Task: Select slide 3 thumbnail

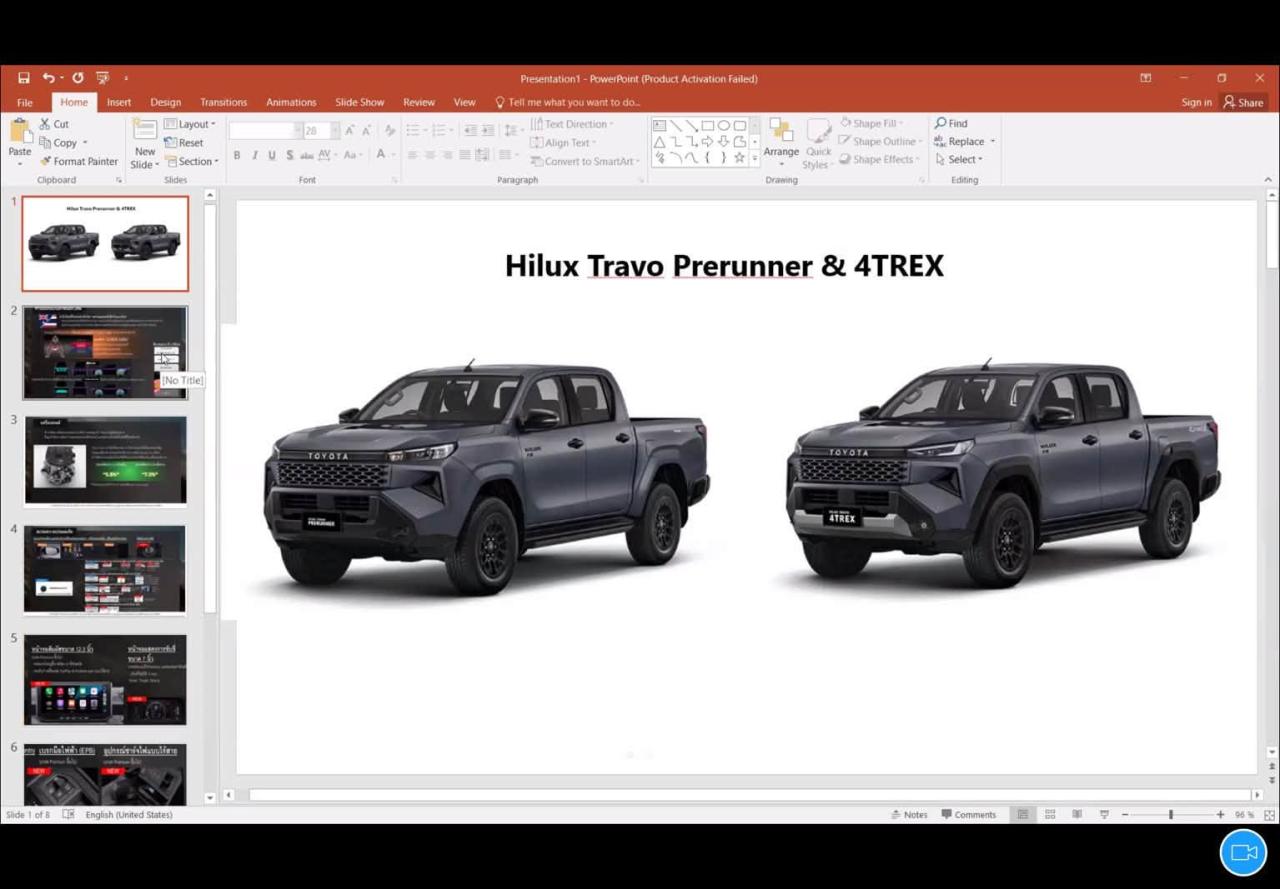Action: pyautogui.click(x=105, y=461)
